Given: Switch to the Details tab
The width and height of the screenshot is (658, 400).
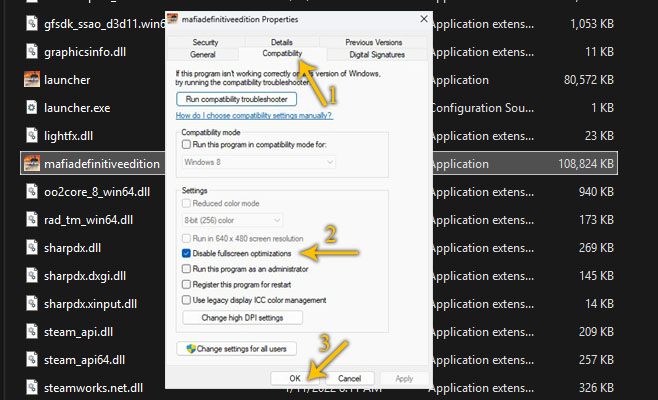Looking at the screenshot, I should (282, 42).
